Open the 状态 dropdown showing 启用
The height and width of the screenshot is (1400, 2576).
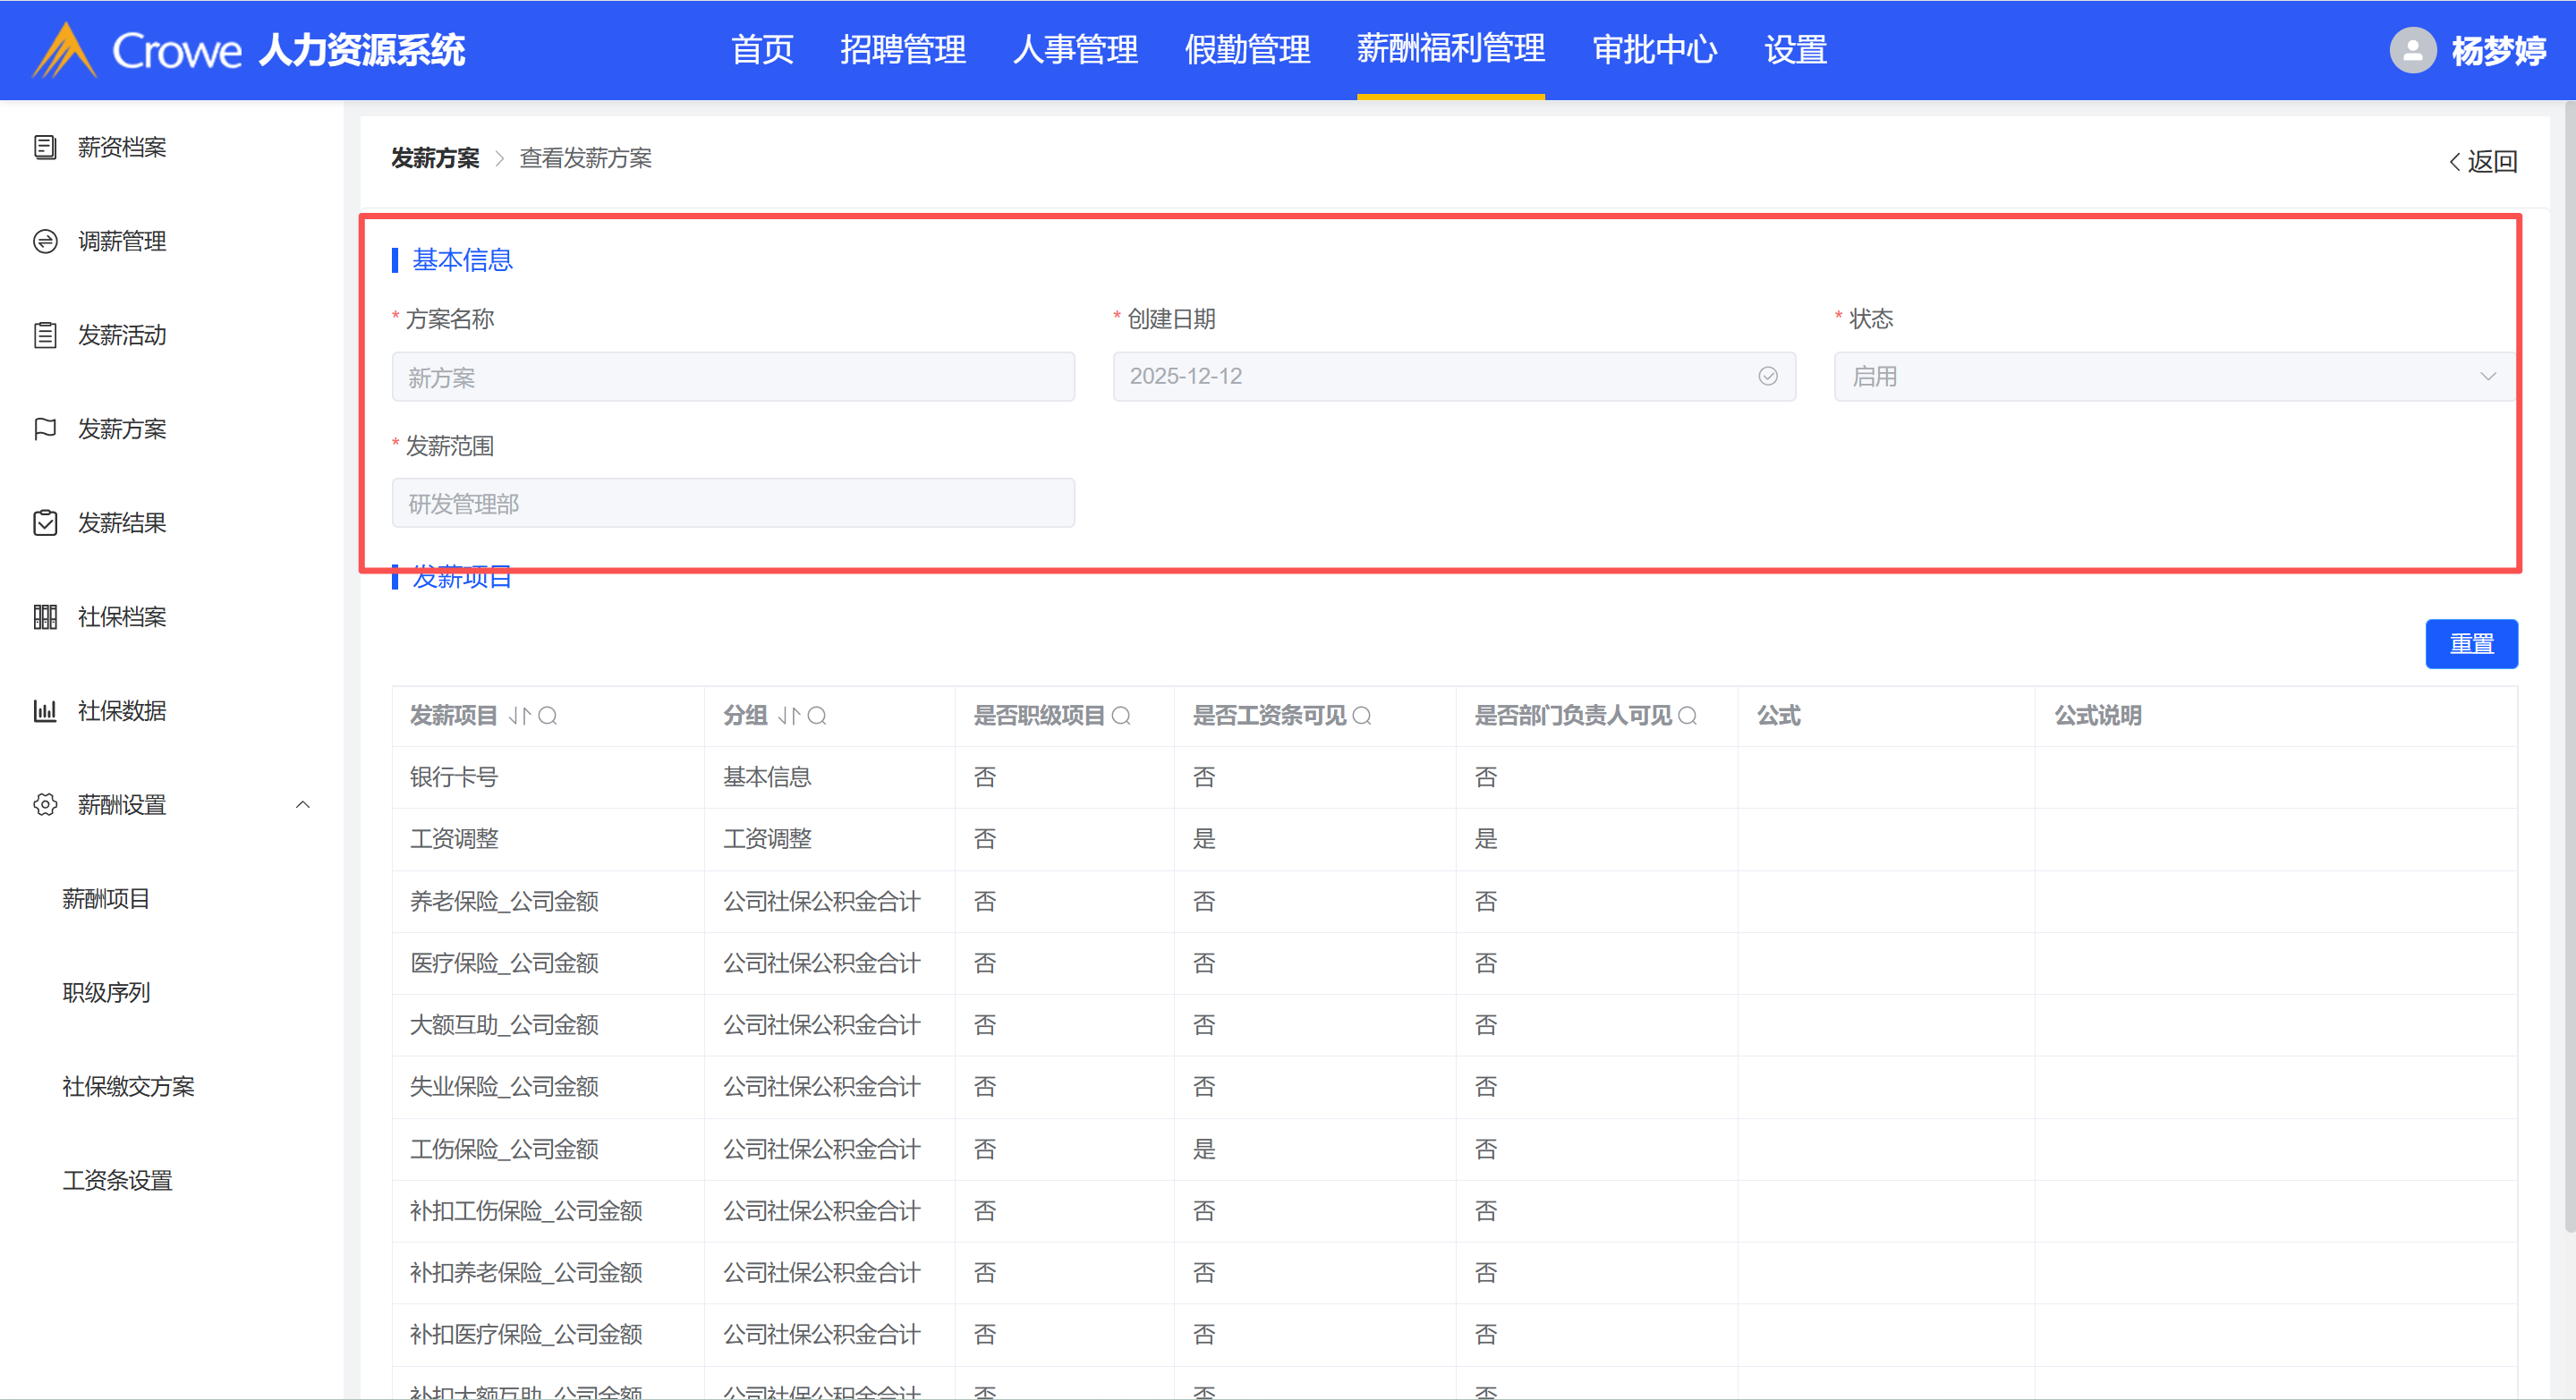tap(2172, 376)
